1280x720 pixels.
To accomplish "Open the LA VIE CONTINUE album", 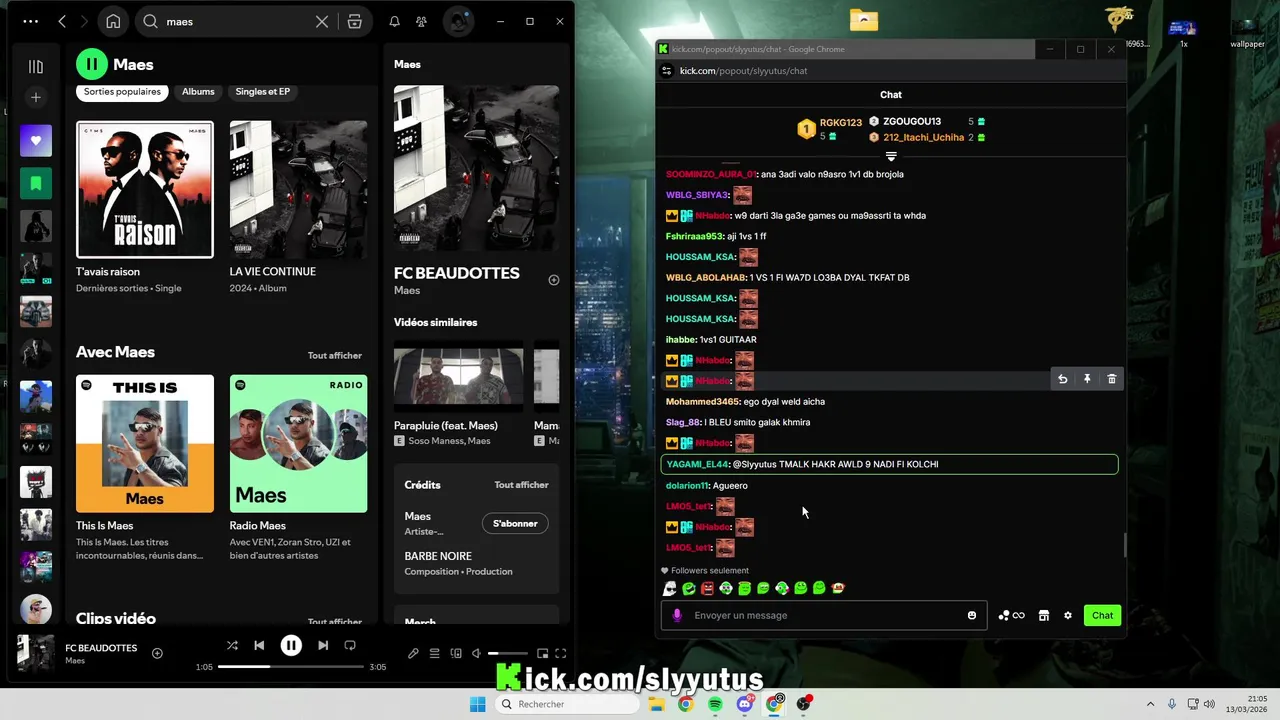I will pos(298,190).
